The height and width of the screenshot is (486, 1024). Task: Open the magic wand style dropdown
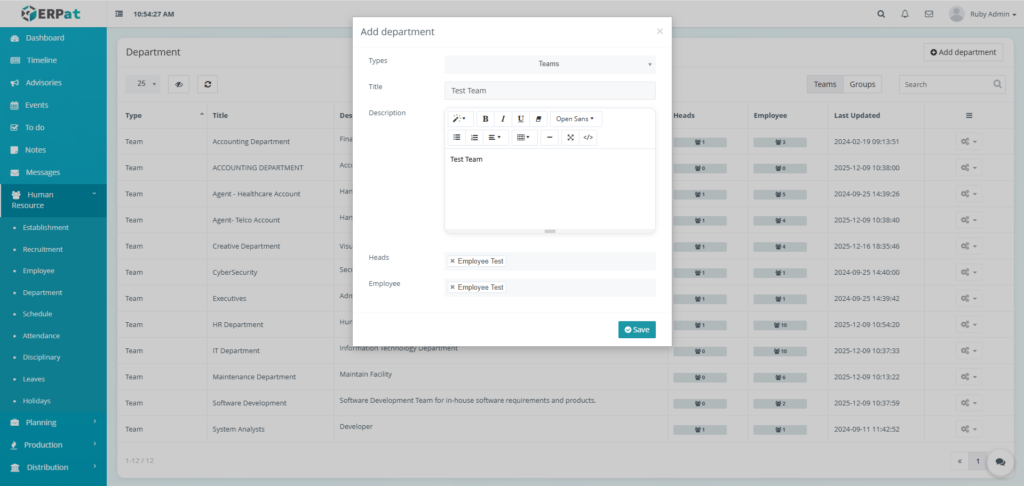[x=460, y=119]
